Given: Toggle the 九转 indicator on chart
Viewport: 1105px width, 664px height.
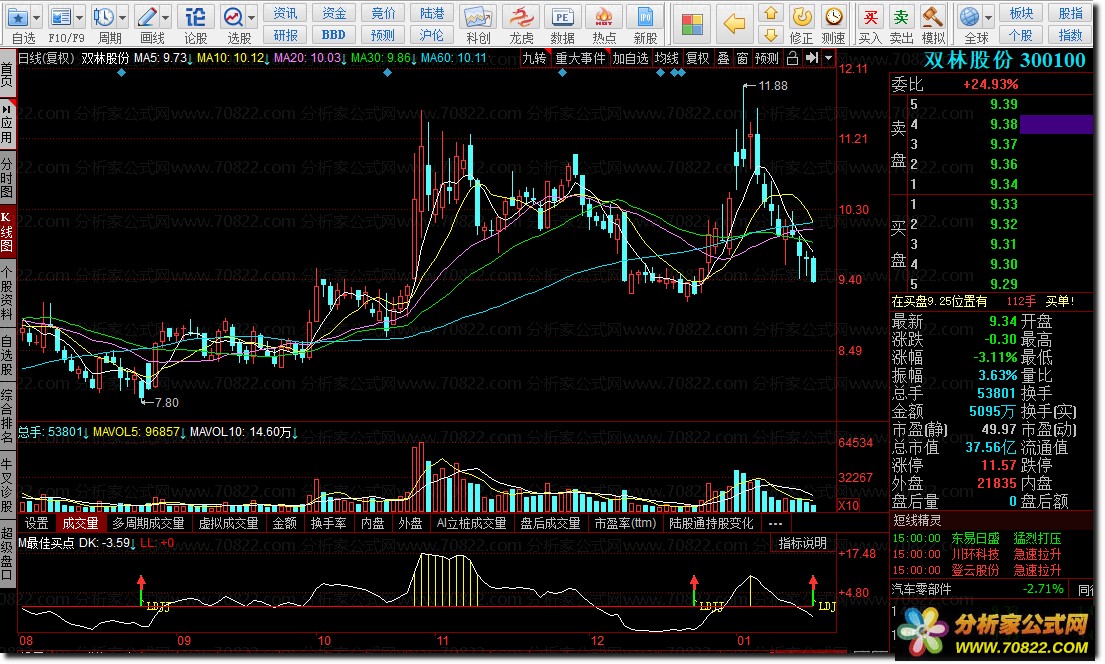Looking at the screenshot, I should click(x=534, y=59).
